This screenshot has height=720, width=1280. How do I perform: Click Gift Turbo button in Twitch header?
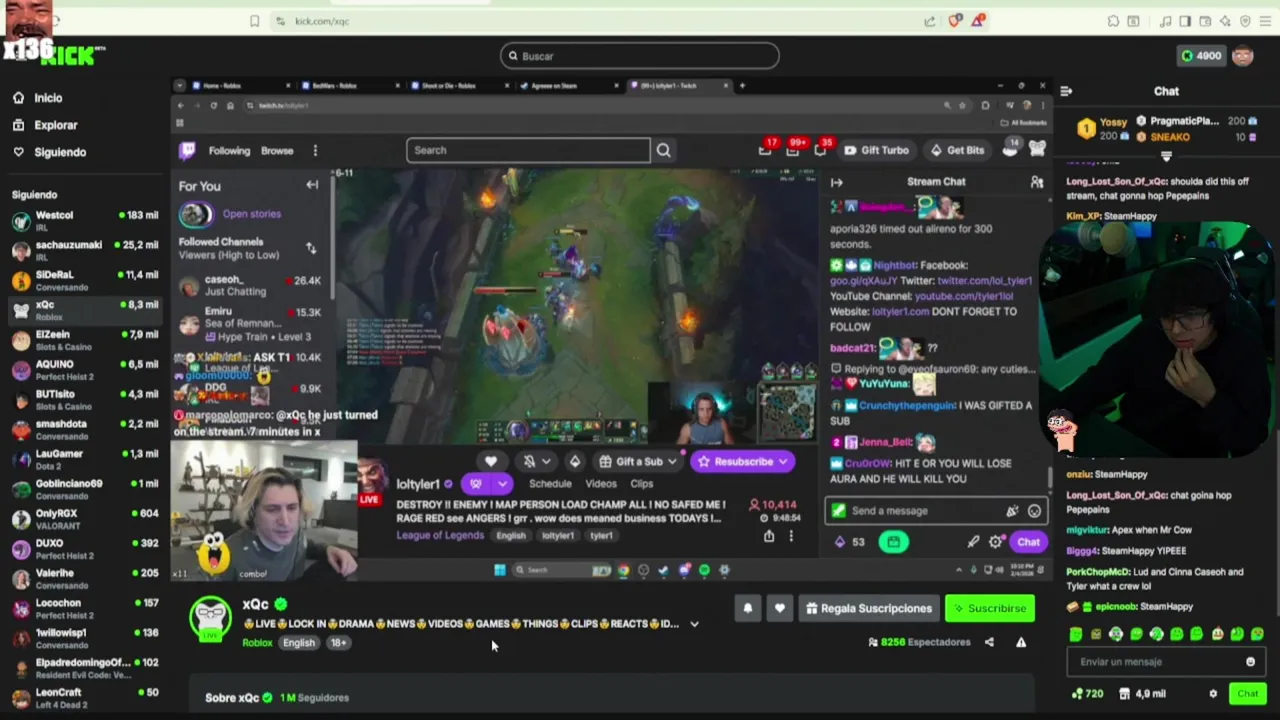[x=876, y=150]
